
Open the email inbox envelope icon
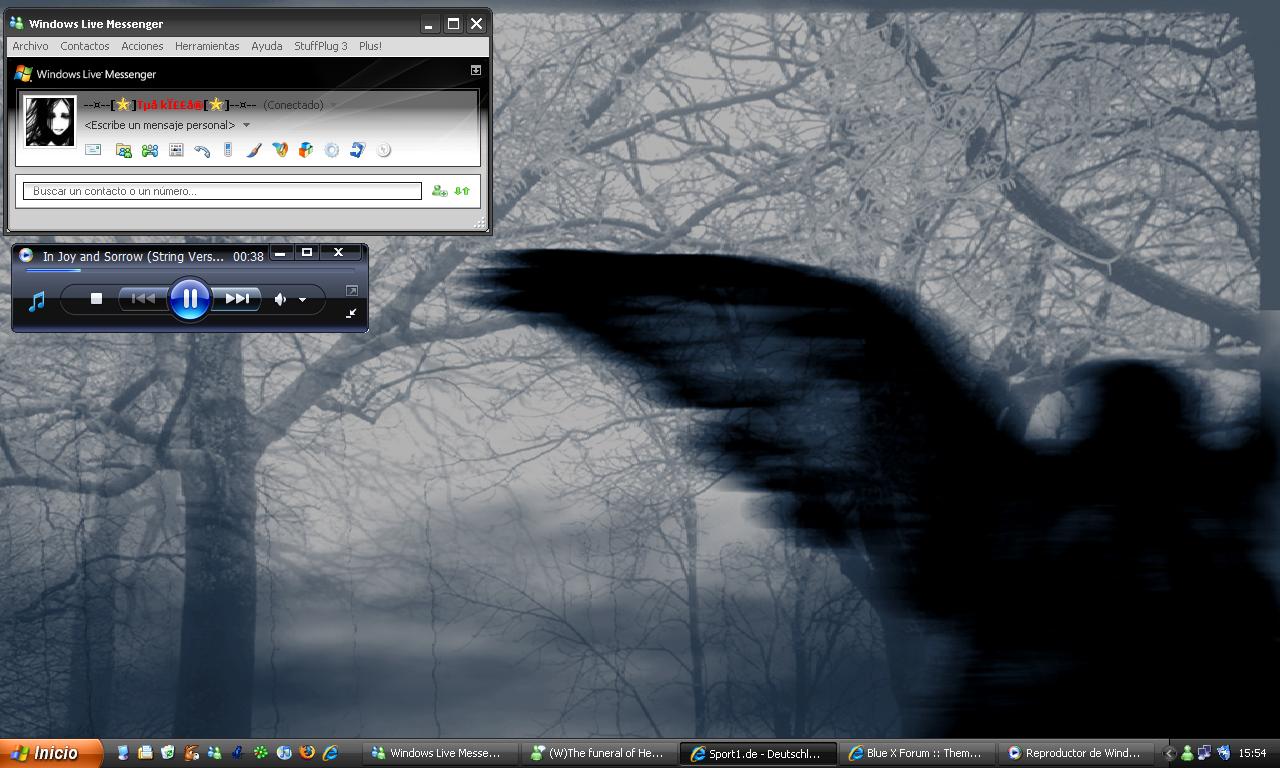[93, 150]
